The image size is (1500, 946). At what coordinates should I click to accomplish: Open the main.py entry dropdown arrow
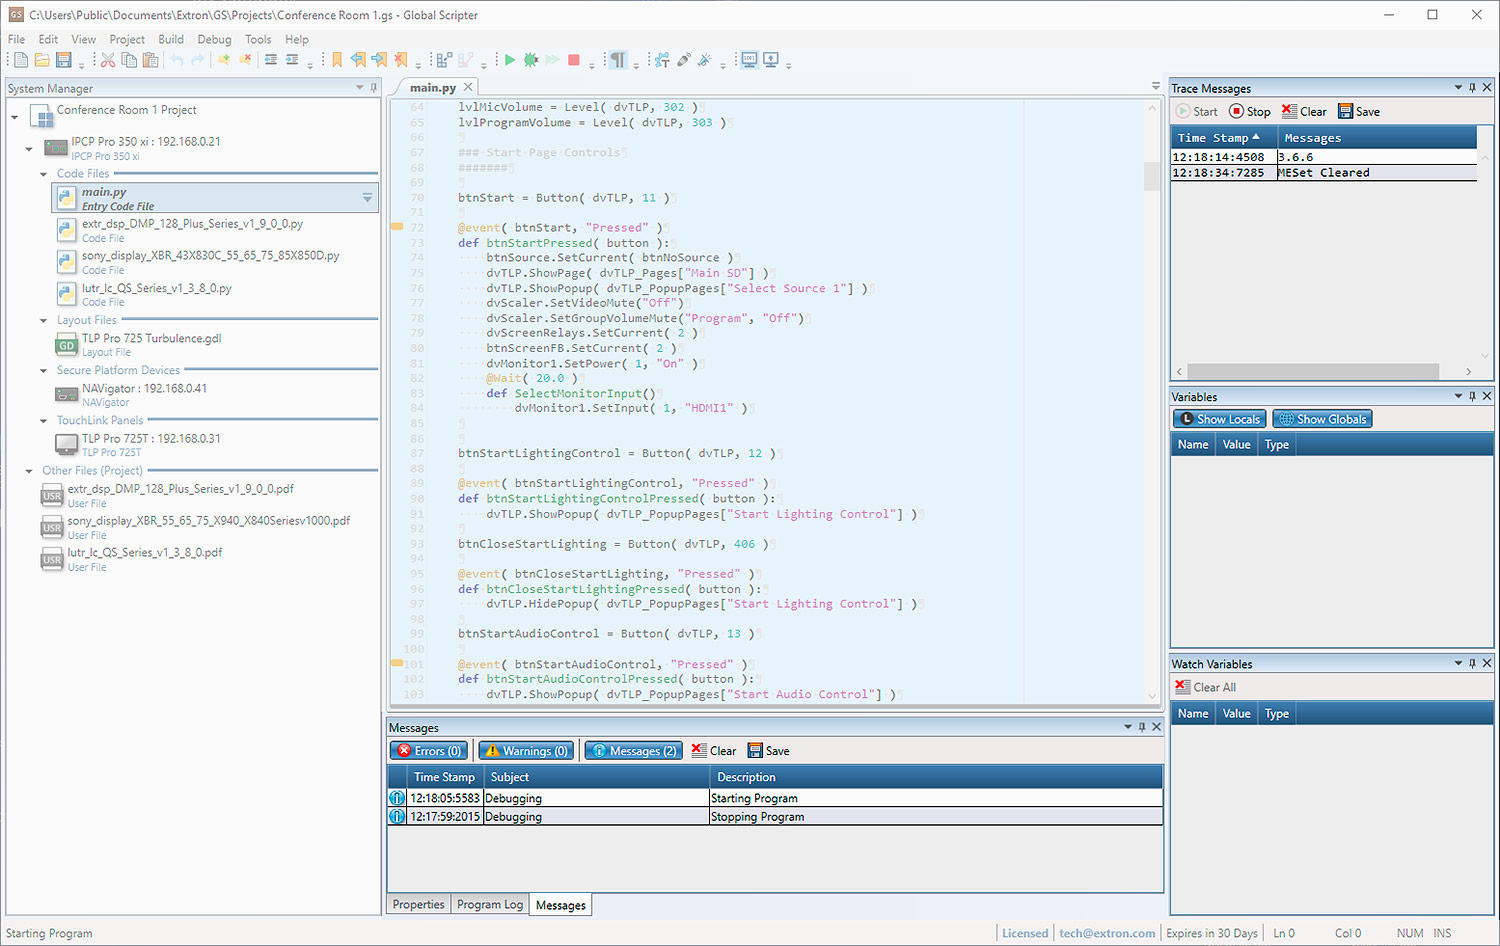tap(367, 198)
